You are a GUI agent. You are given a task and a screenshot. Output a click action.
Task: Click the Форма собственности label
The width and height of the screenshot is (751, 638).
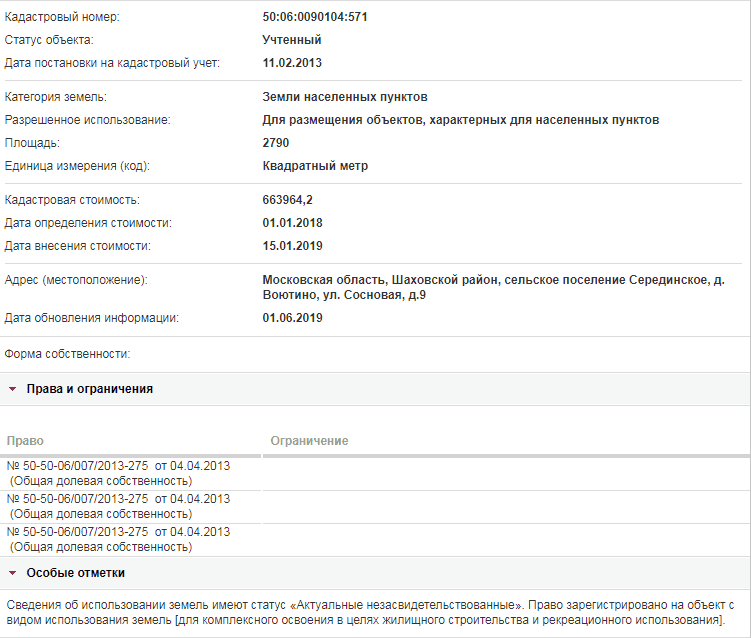click(68, 354)
